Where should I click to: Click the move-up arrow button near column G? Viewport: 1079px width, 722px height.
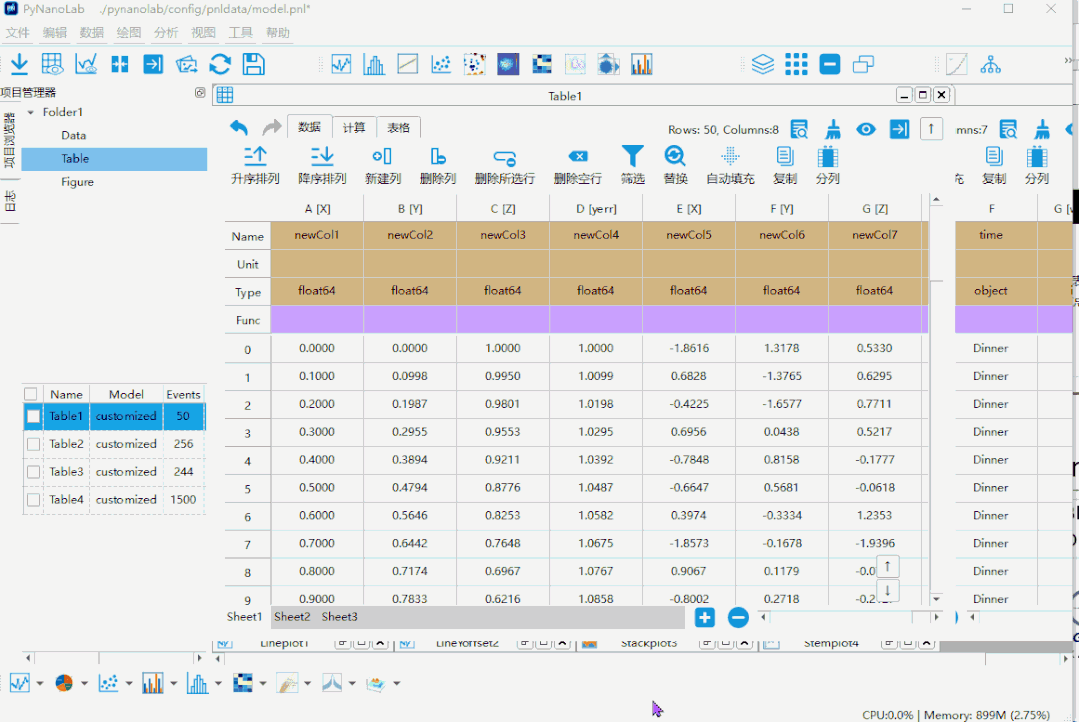[x=888, y=566]
